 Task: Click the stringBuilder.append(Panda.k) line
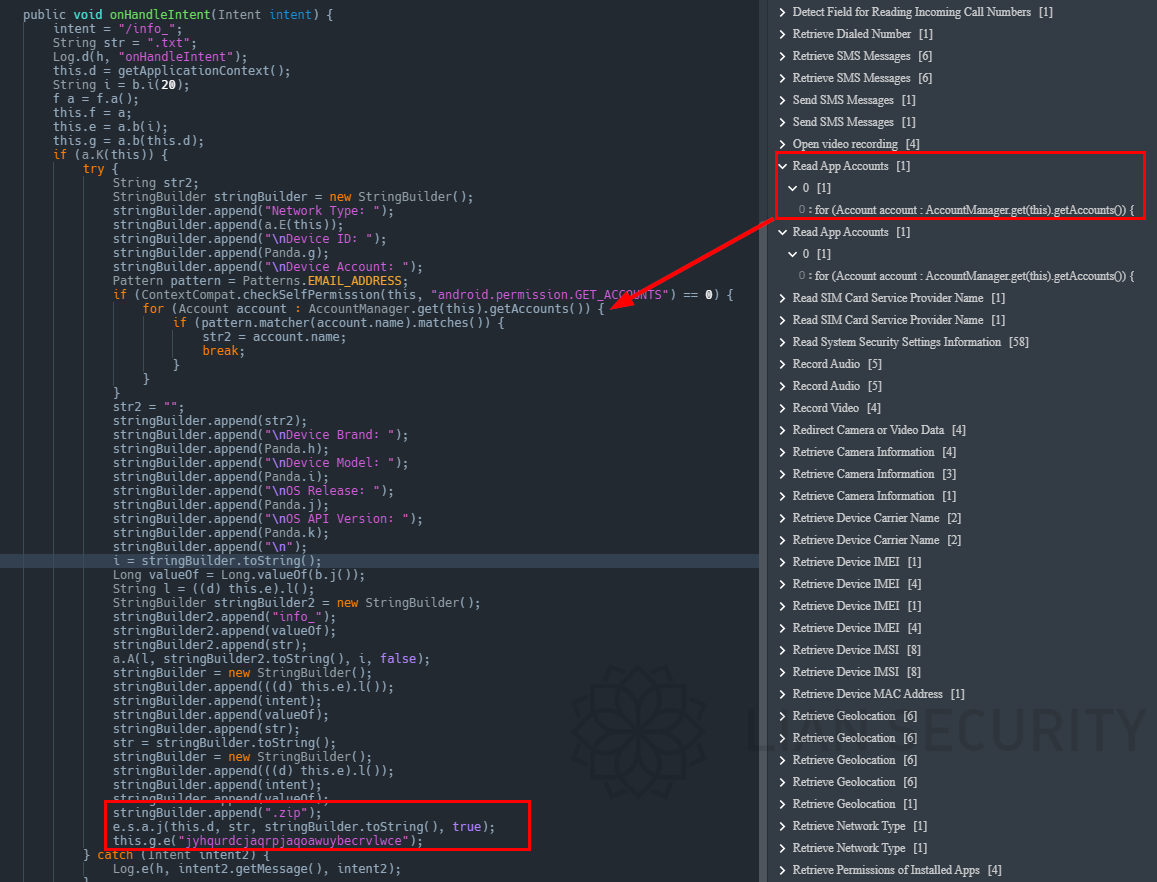pos(221,534)
